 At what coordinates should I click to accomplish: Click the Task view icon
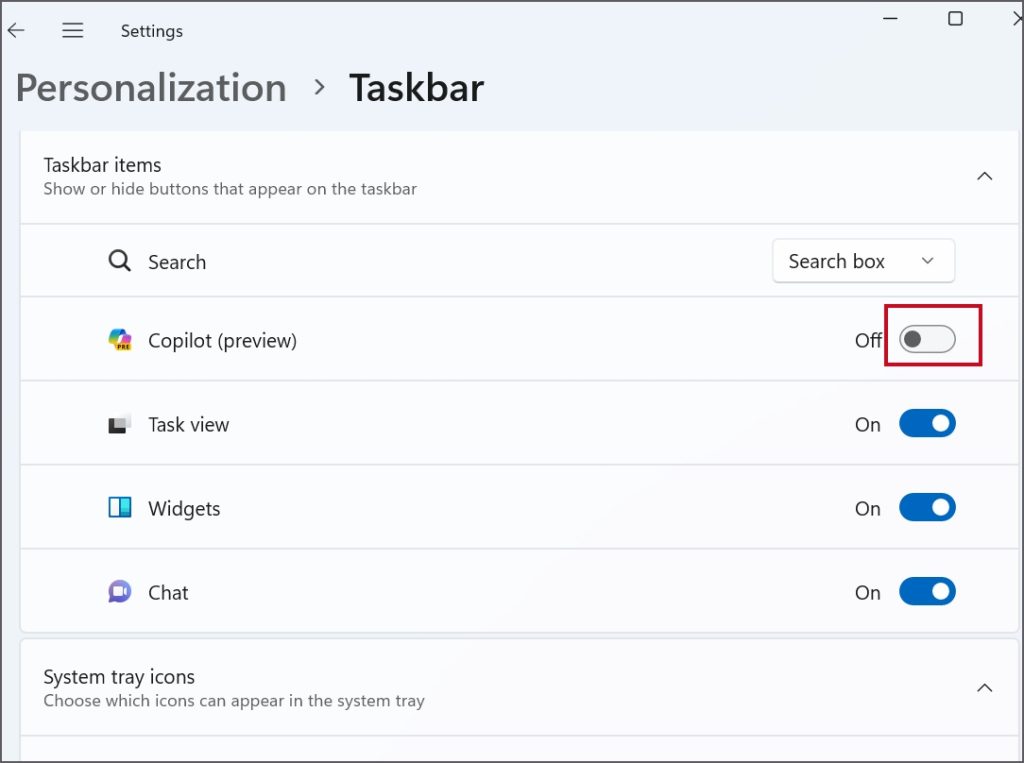120,425
